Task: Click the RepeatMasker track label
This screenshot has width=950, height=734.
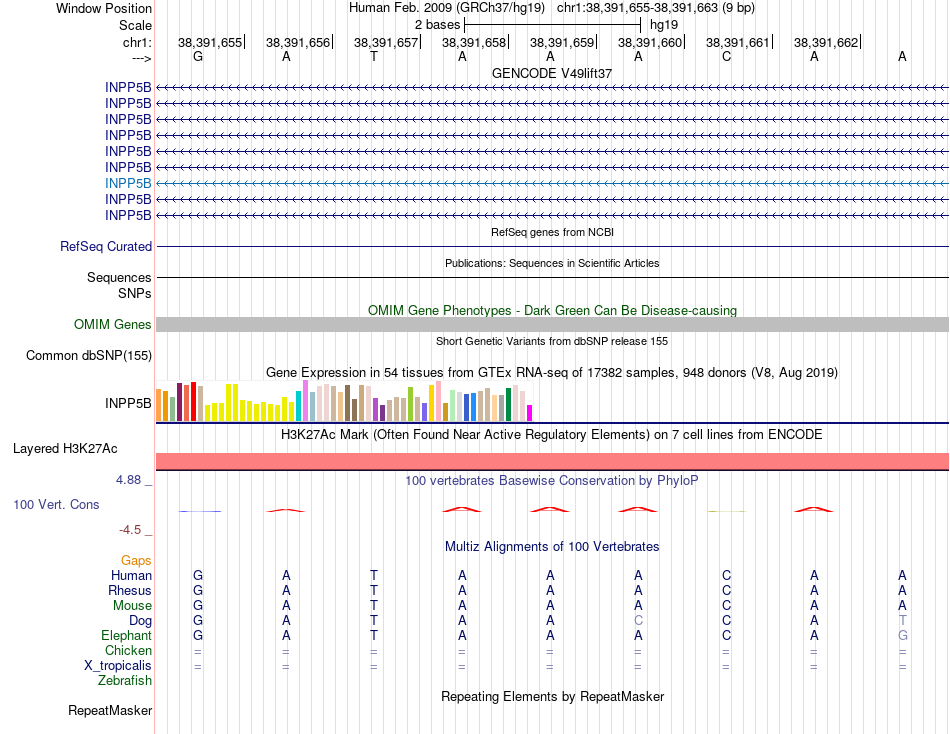Action: coord(110,710)
